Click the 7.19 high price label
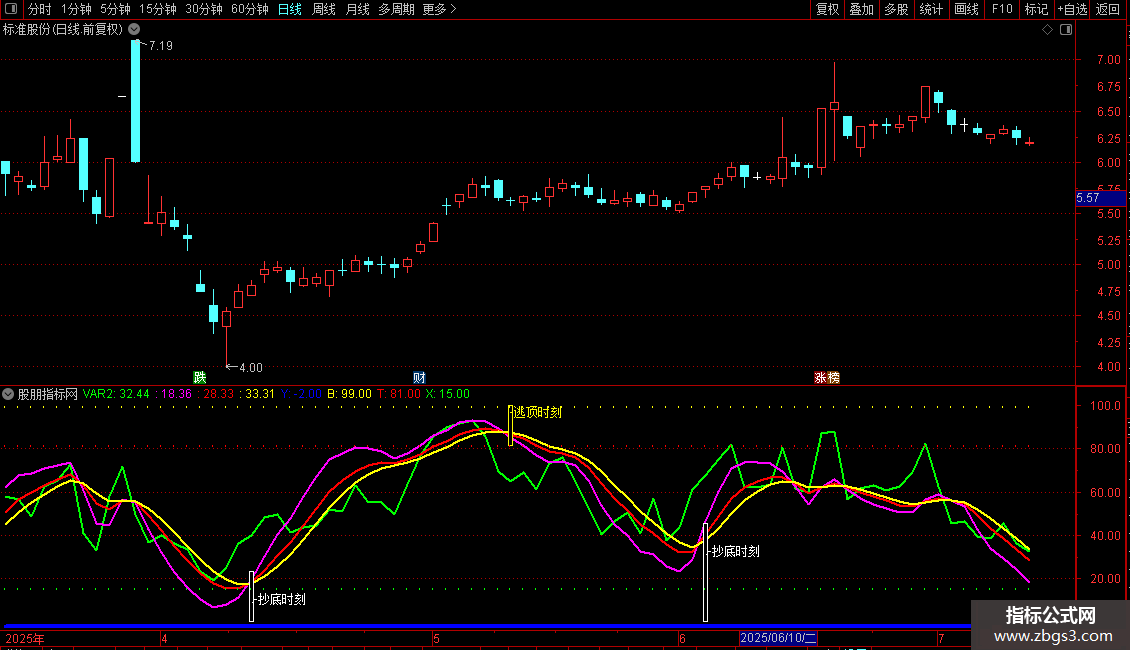The image size is (1130, 650). click(161, 45)
